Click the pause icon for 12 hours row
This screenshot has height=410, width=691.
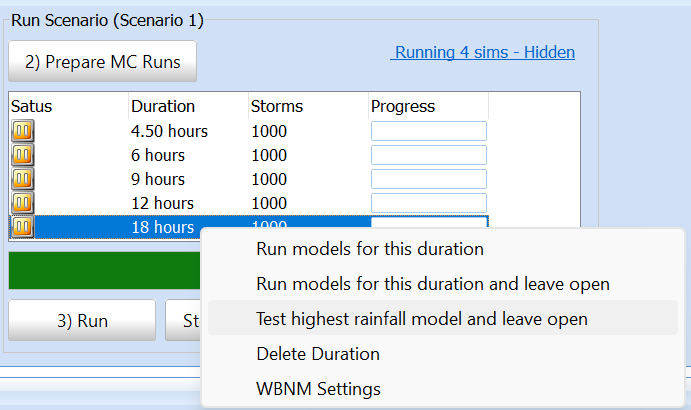pos(22,203)
